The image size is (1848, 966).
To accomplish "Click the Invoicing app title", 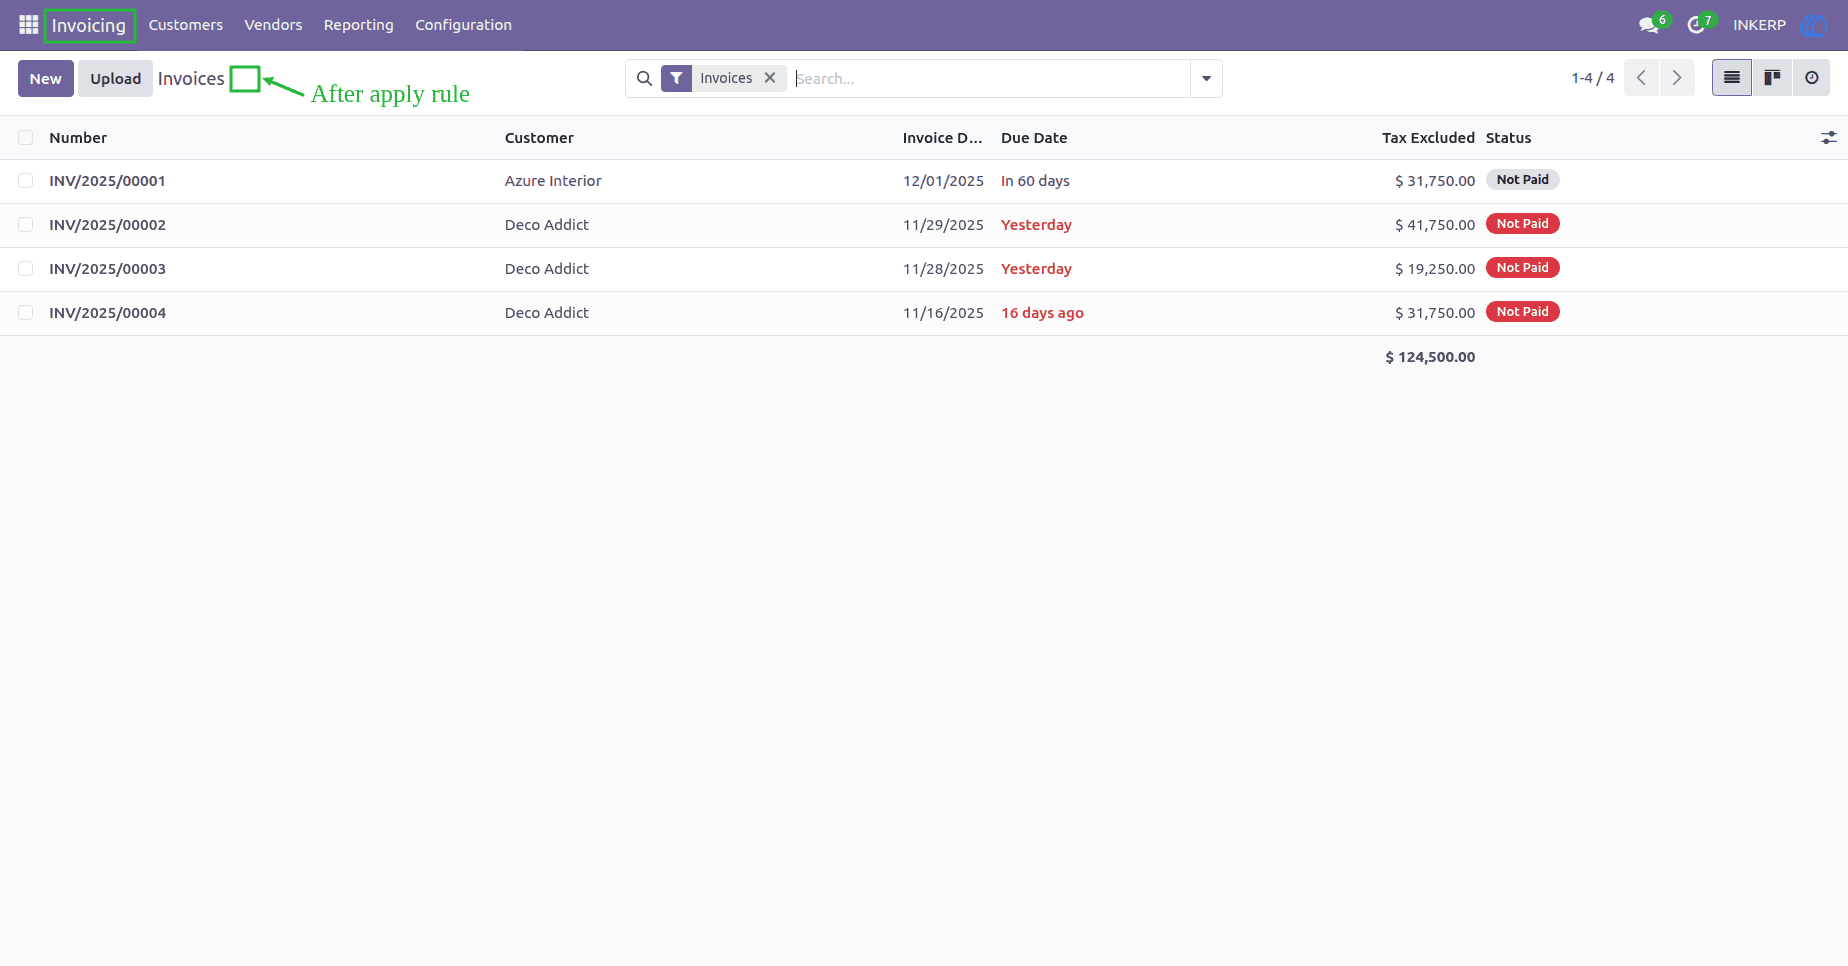I will pyautogui.click(x=89, y=25).
